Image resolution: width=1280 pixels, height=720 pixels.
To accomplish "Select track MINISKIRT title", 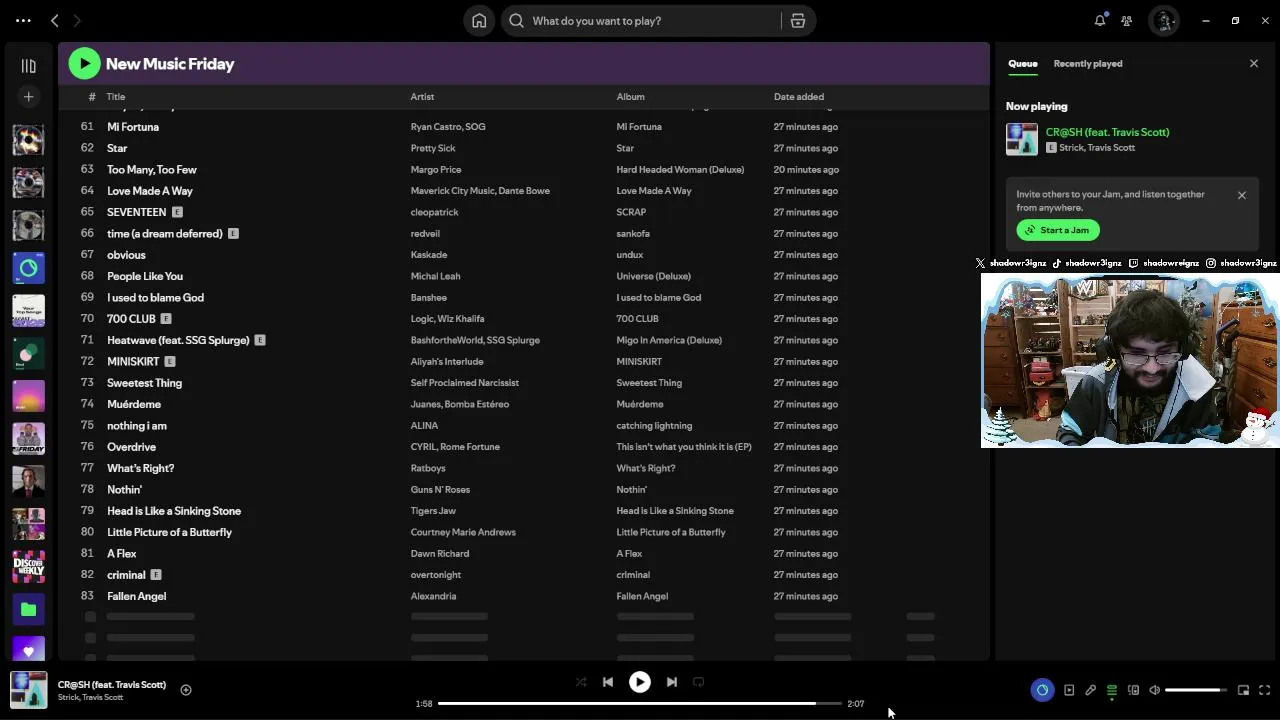I will [133, 362].
